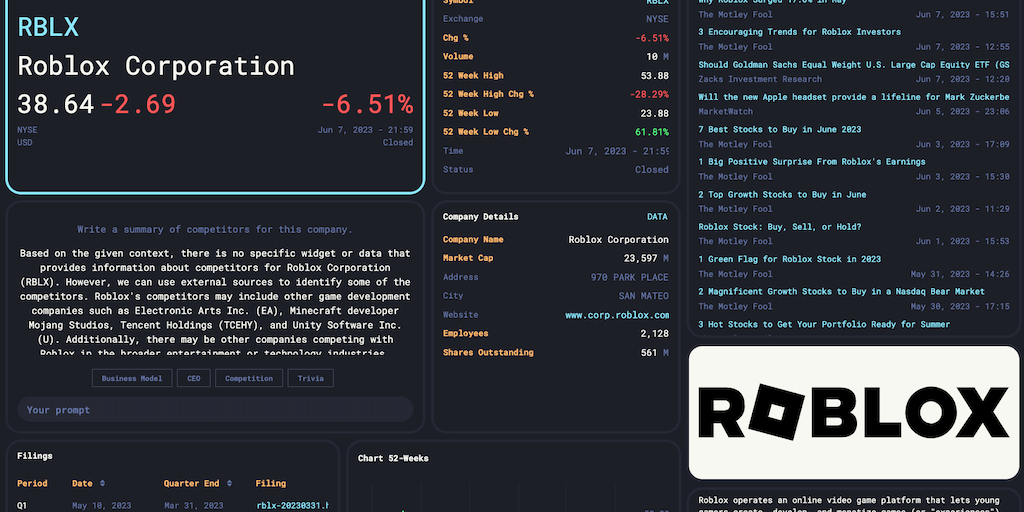Click the Market Cap value 23,597 M
Screen dimensions: 1024x512
pyautogui.click(x=646, y=259)
